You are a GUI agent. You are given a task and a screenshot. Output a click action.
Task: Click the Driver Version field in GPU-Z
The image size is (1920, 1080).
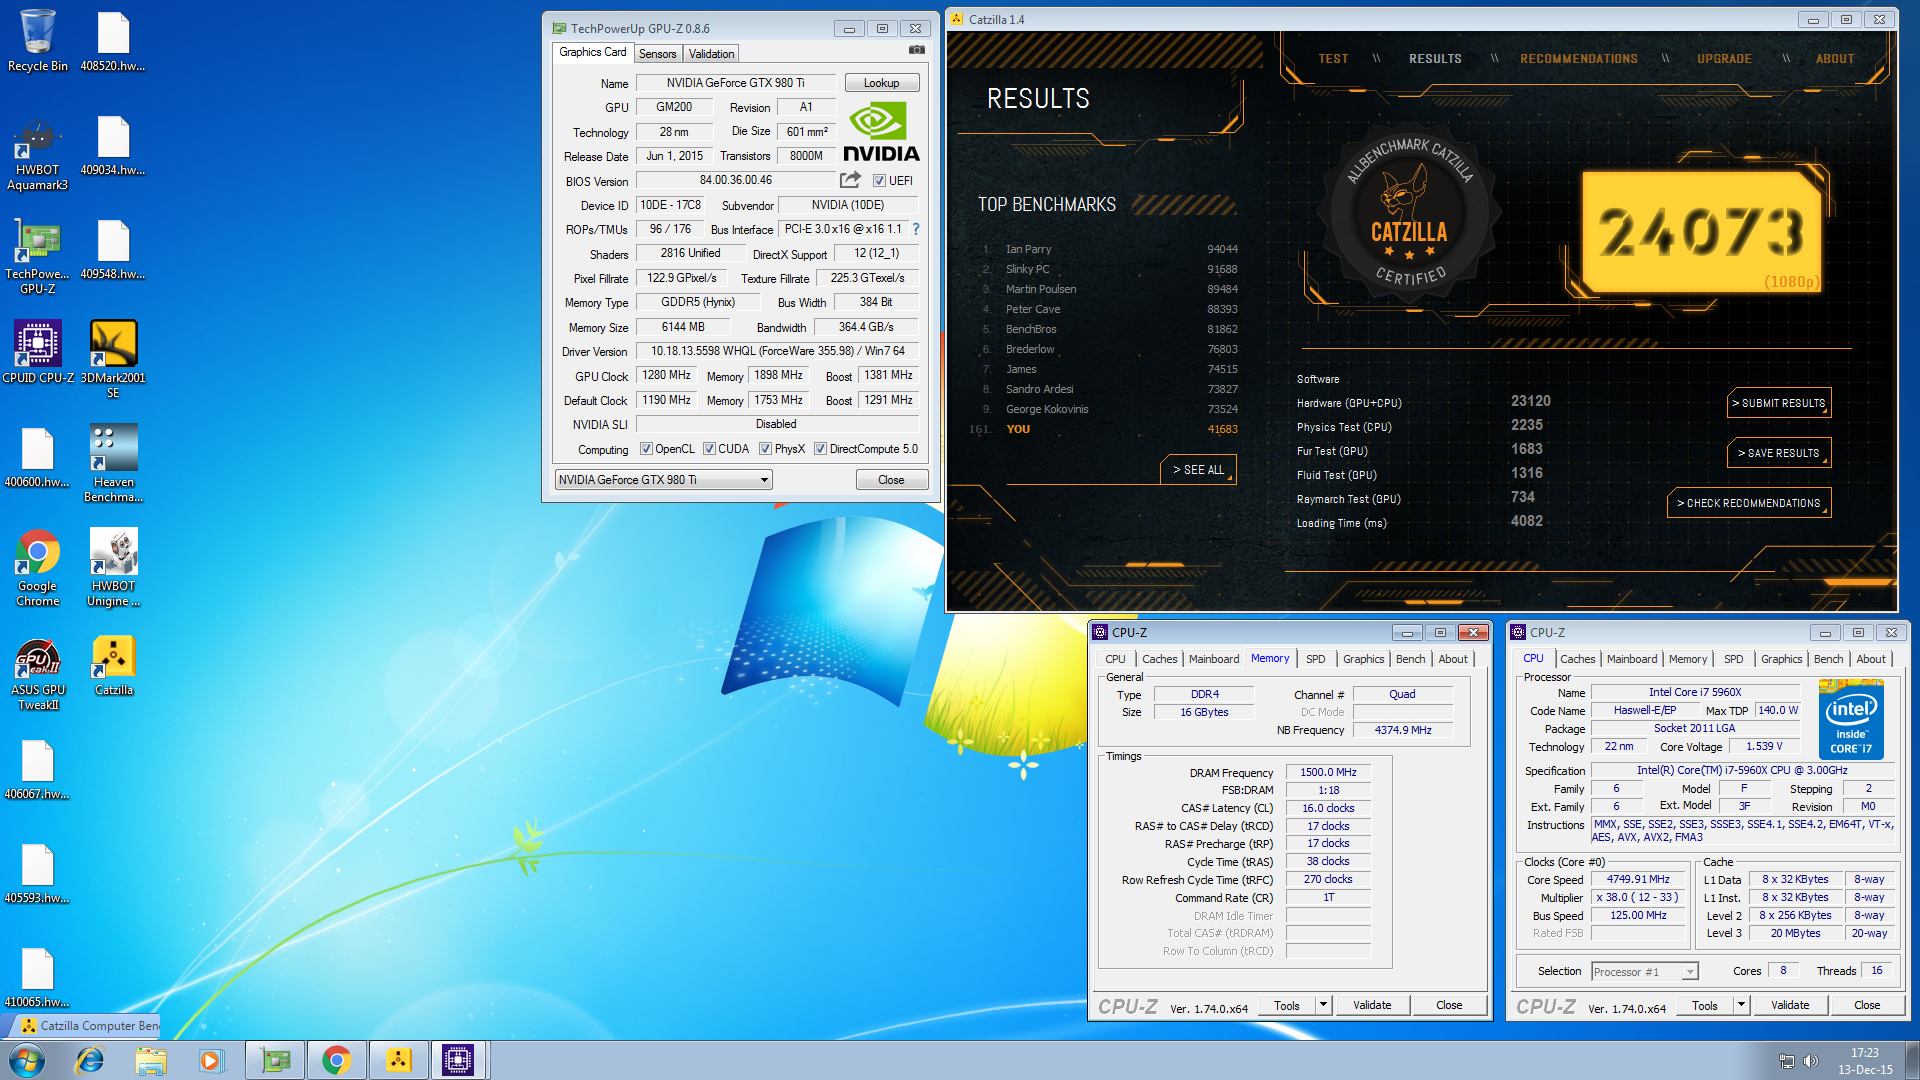point(777,351)
